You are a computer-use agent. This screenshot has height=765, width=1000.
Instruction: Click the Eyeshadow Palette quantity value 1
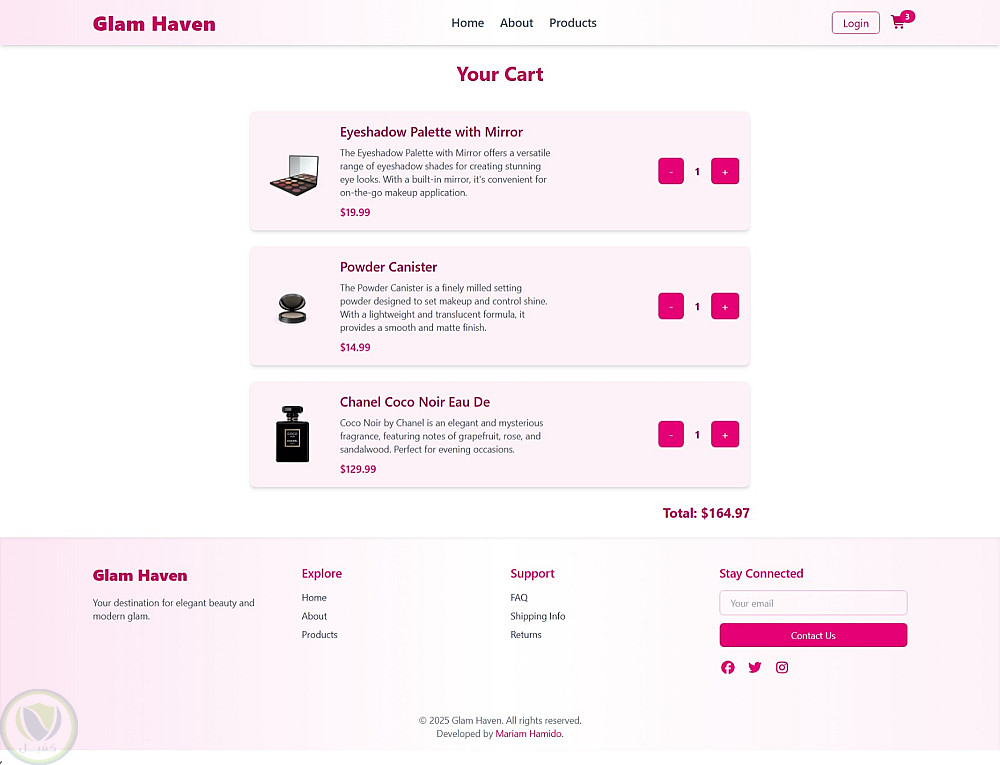[x=697, y=171]
